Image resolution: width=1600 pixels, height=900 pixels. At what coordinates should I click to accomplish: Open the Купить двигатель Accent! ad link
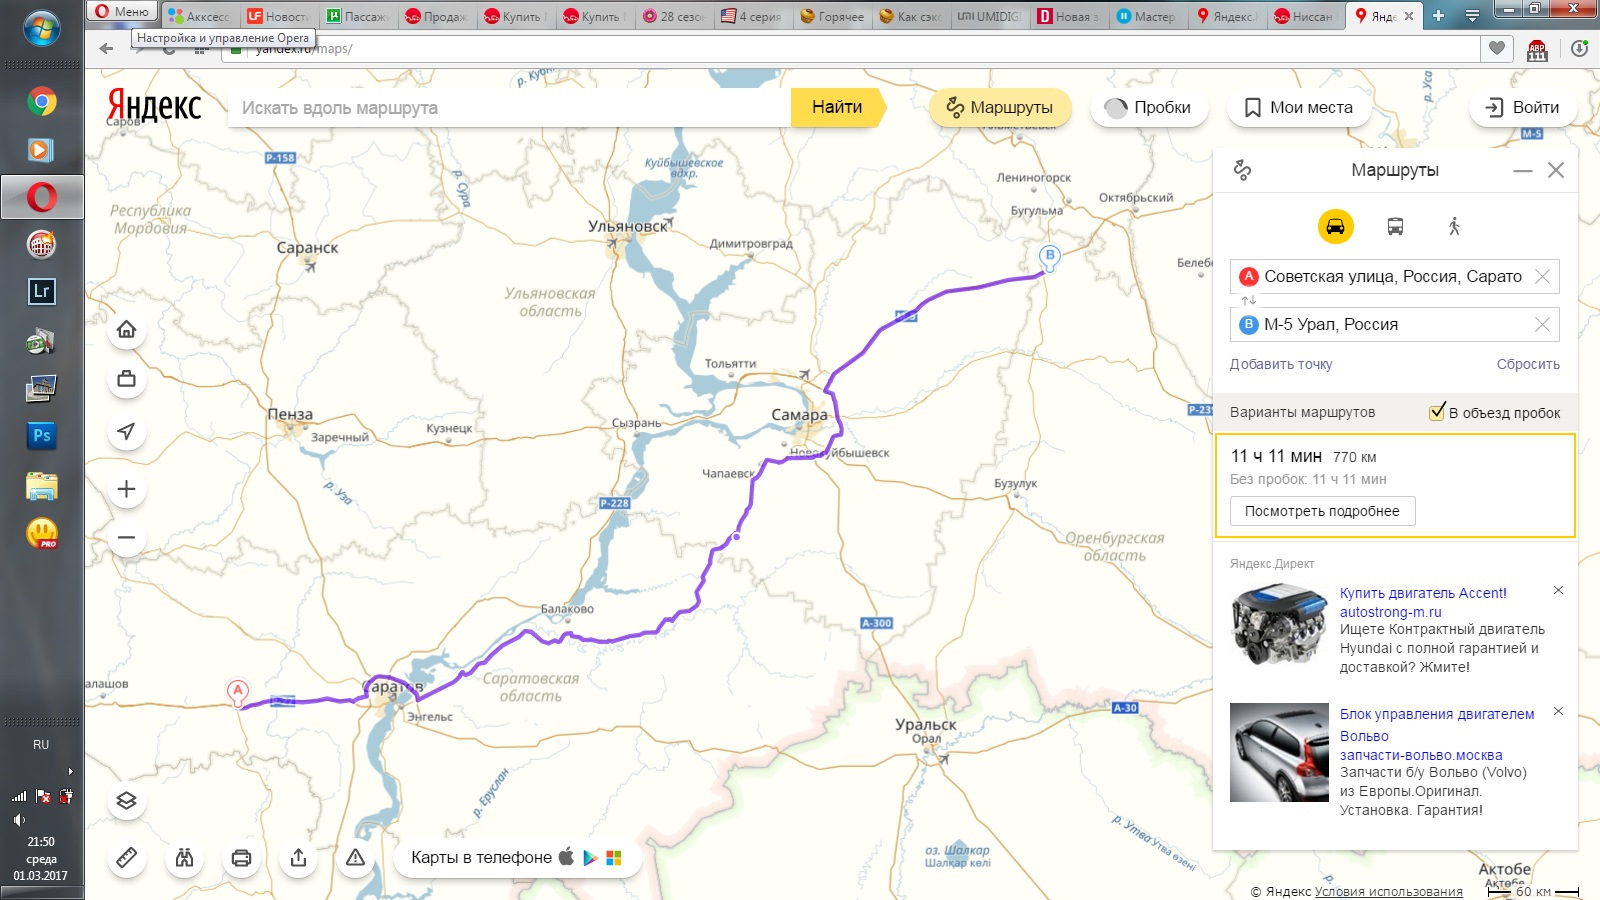pyautogui.click(x=1423, y=593)
